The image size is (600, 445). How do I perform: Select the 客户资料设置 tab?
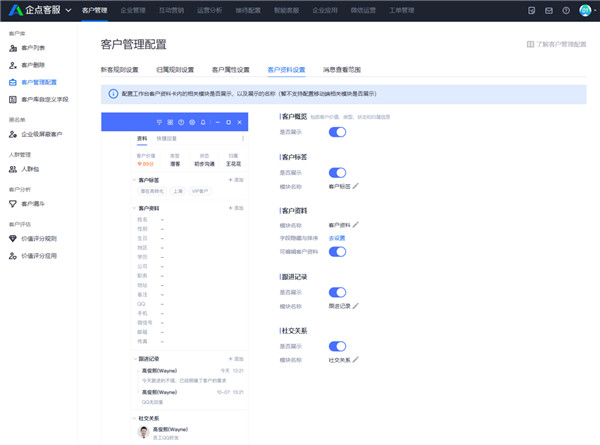pos(286,70)
